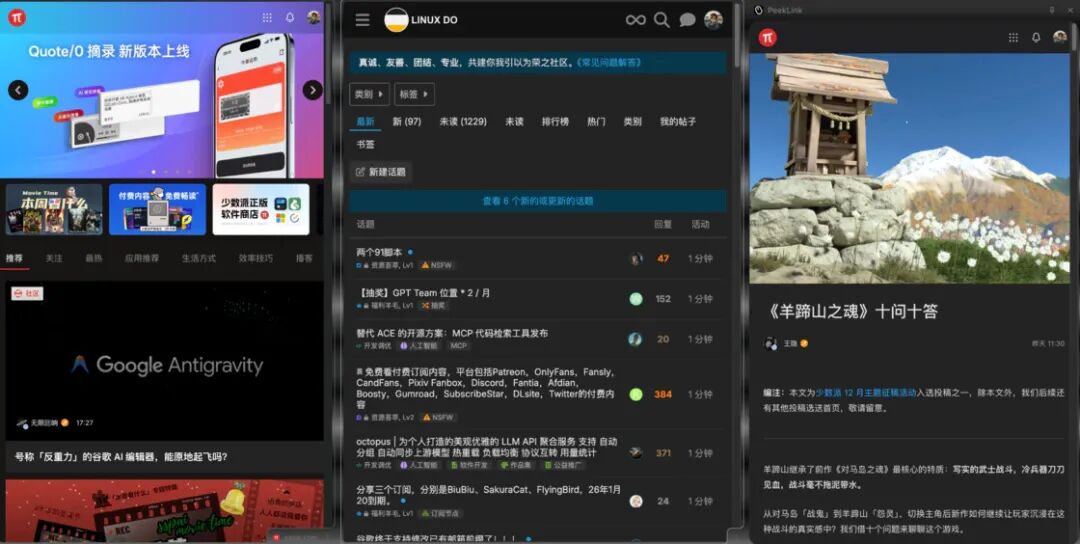The image size is (1080, 544).
Task: Click the 订阅节点 tag
Action: coord(441,514)
